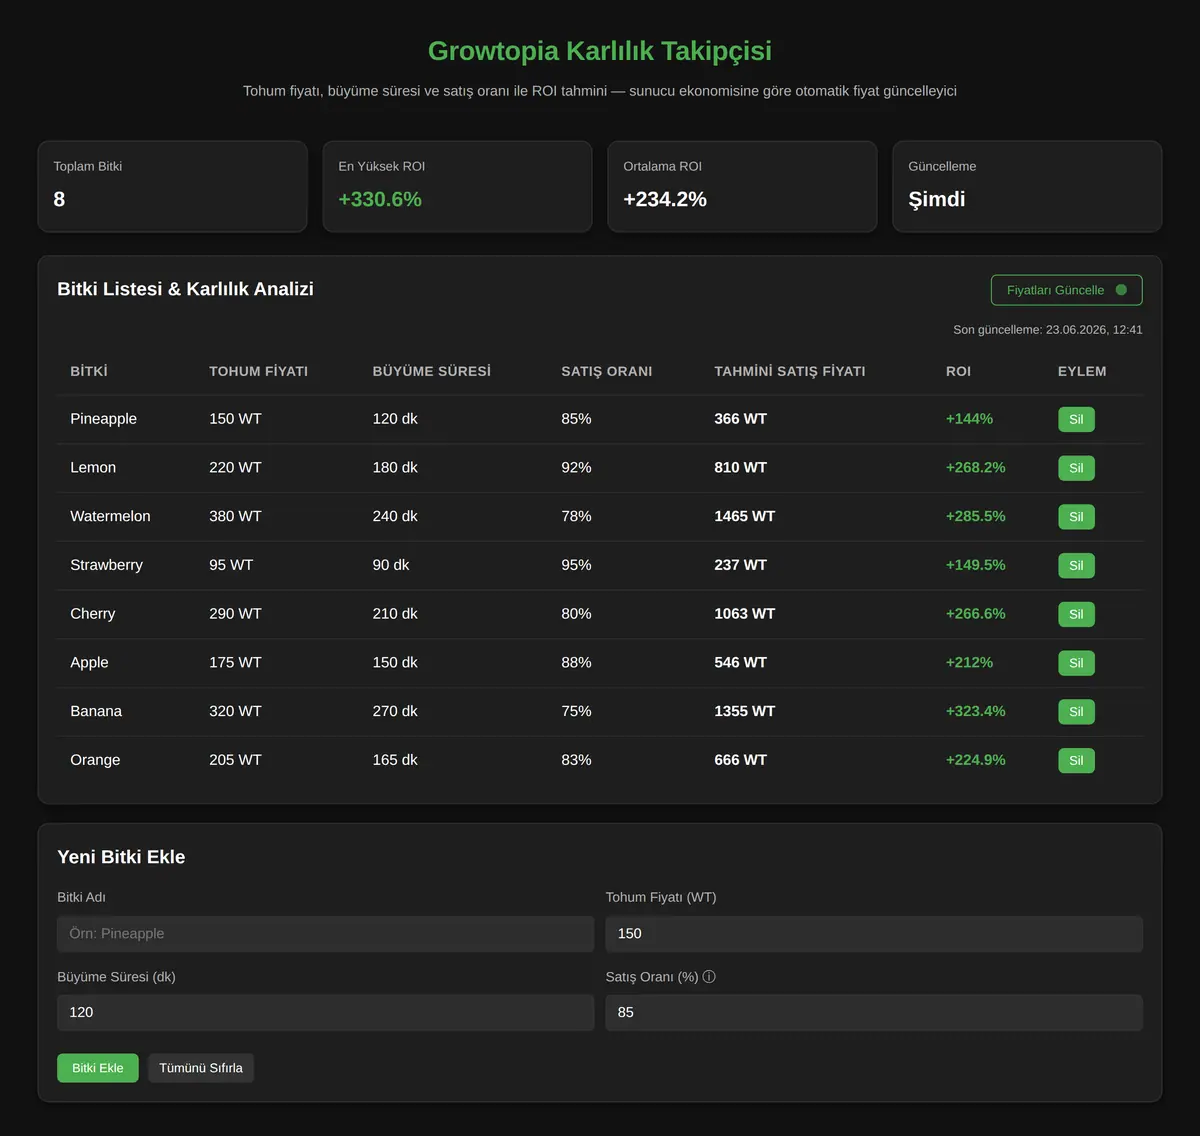This screenshot has width=1200, height=1136.
Task: Click Cherry's 210 dk growth time
Action: point(395,613)
